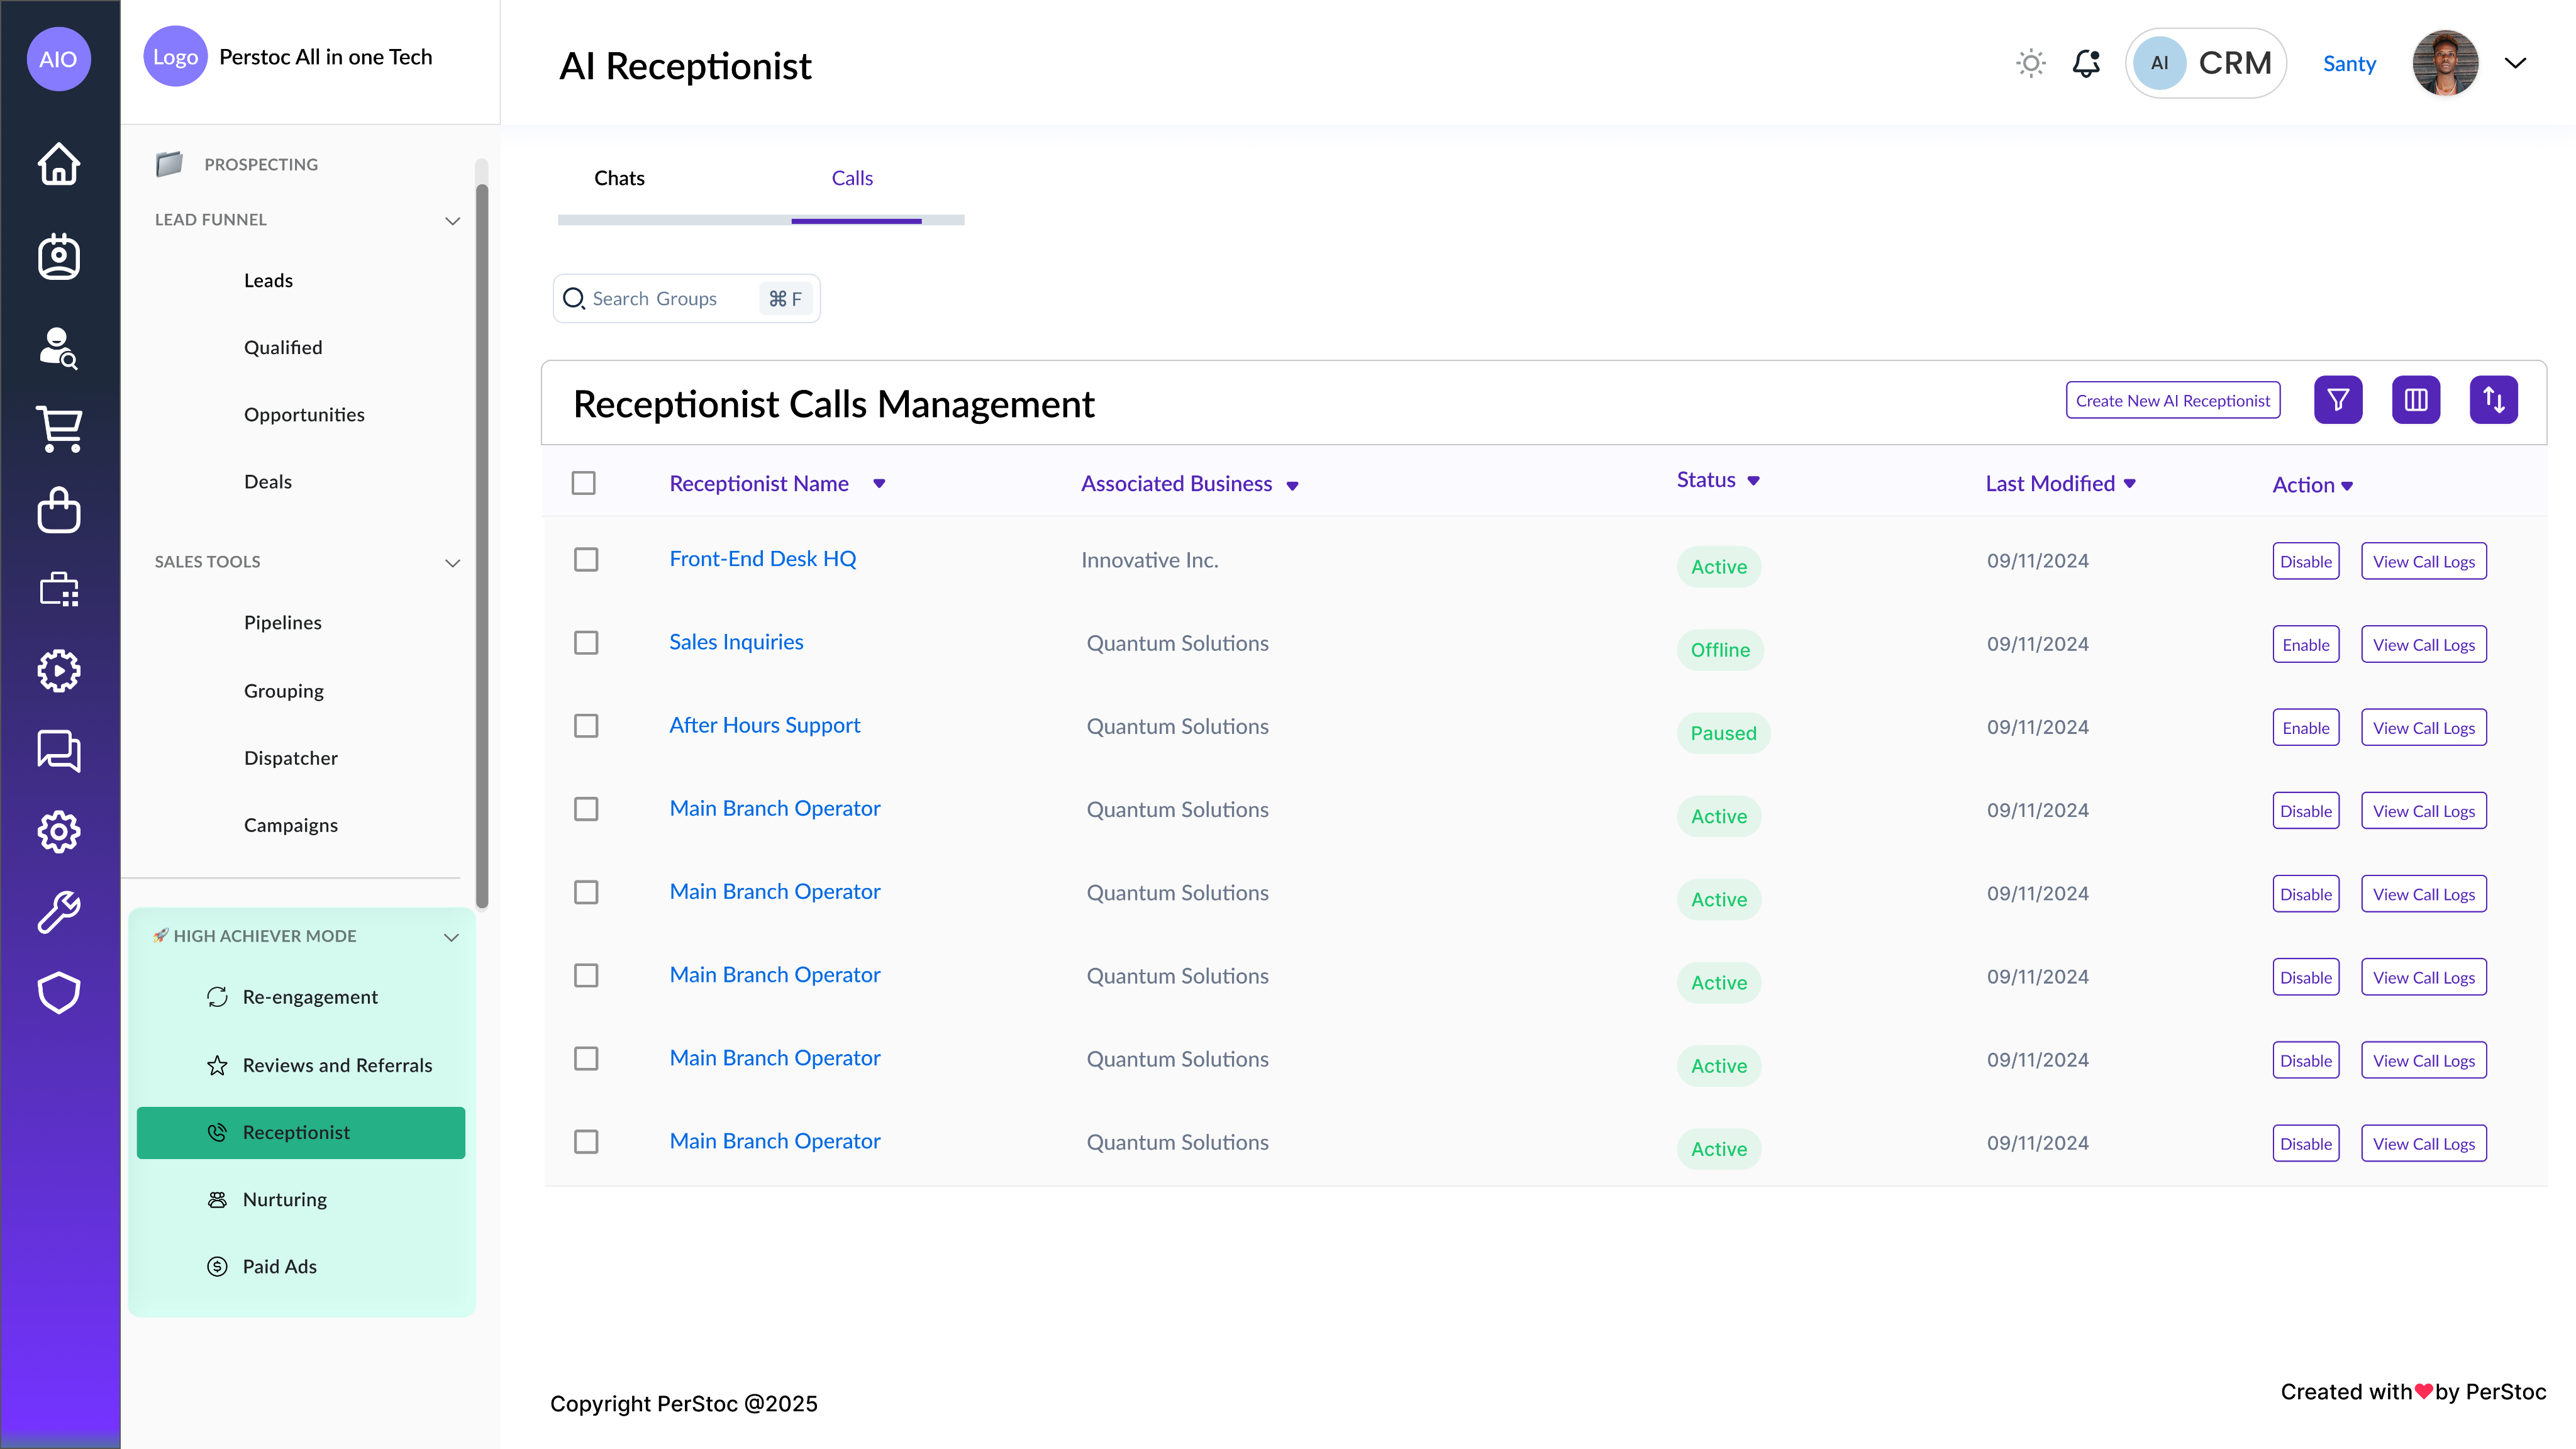Tick checkbox for Front-End Desk HQ

(586, 559)
